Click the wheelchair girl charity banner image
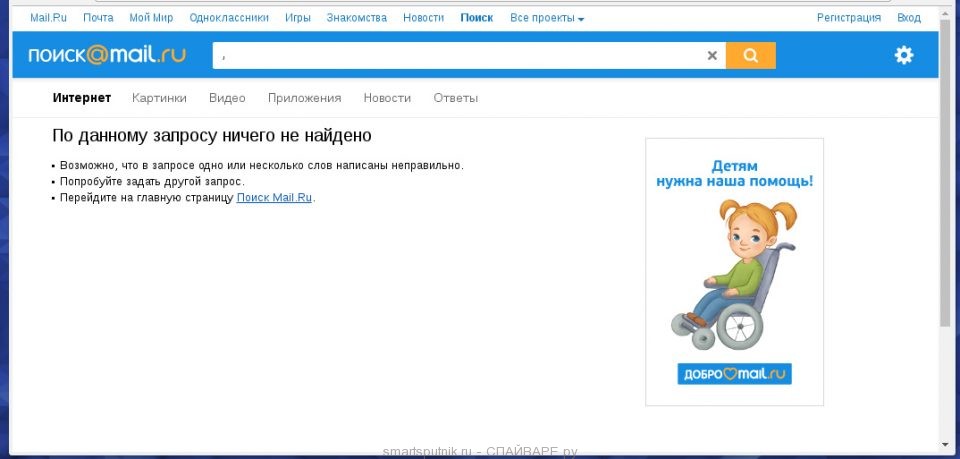 click(x=733, y=270)
